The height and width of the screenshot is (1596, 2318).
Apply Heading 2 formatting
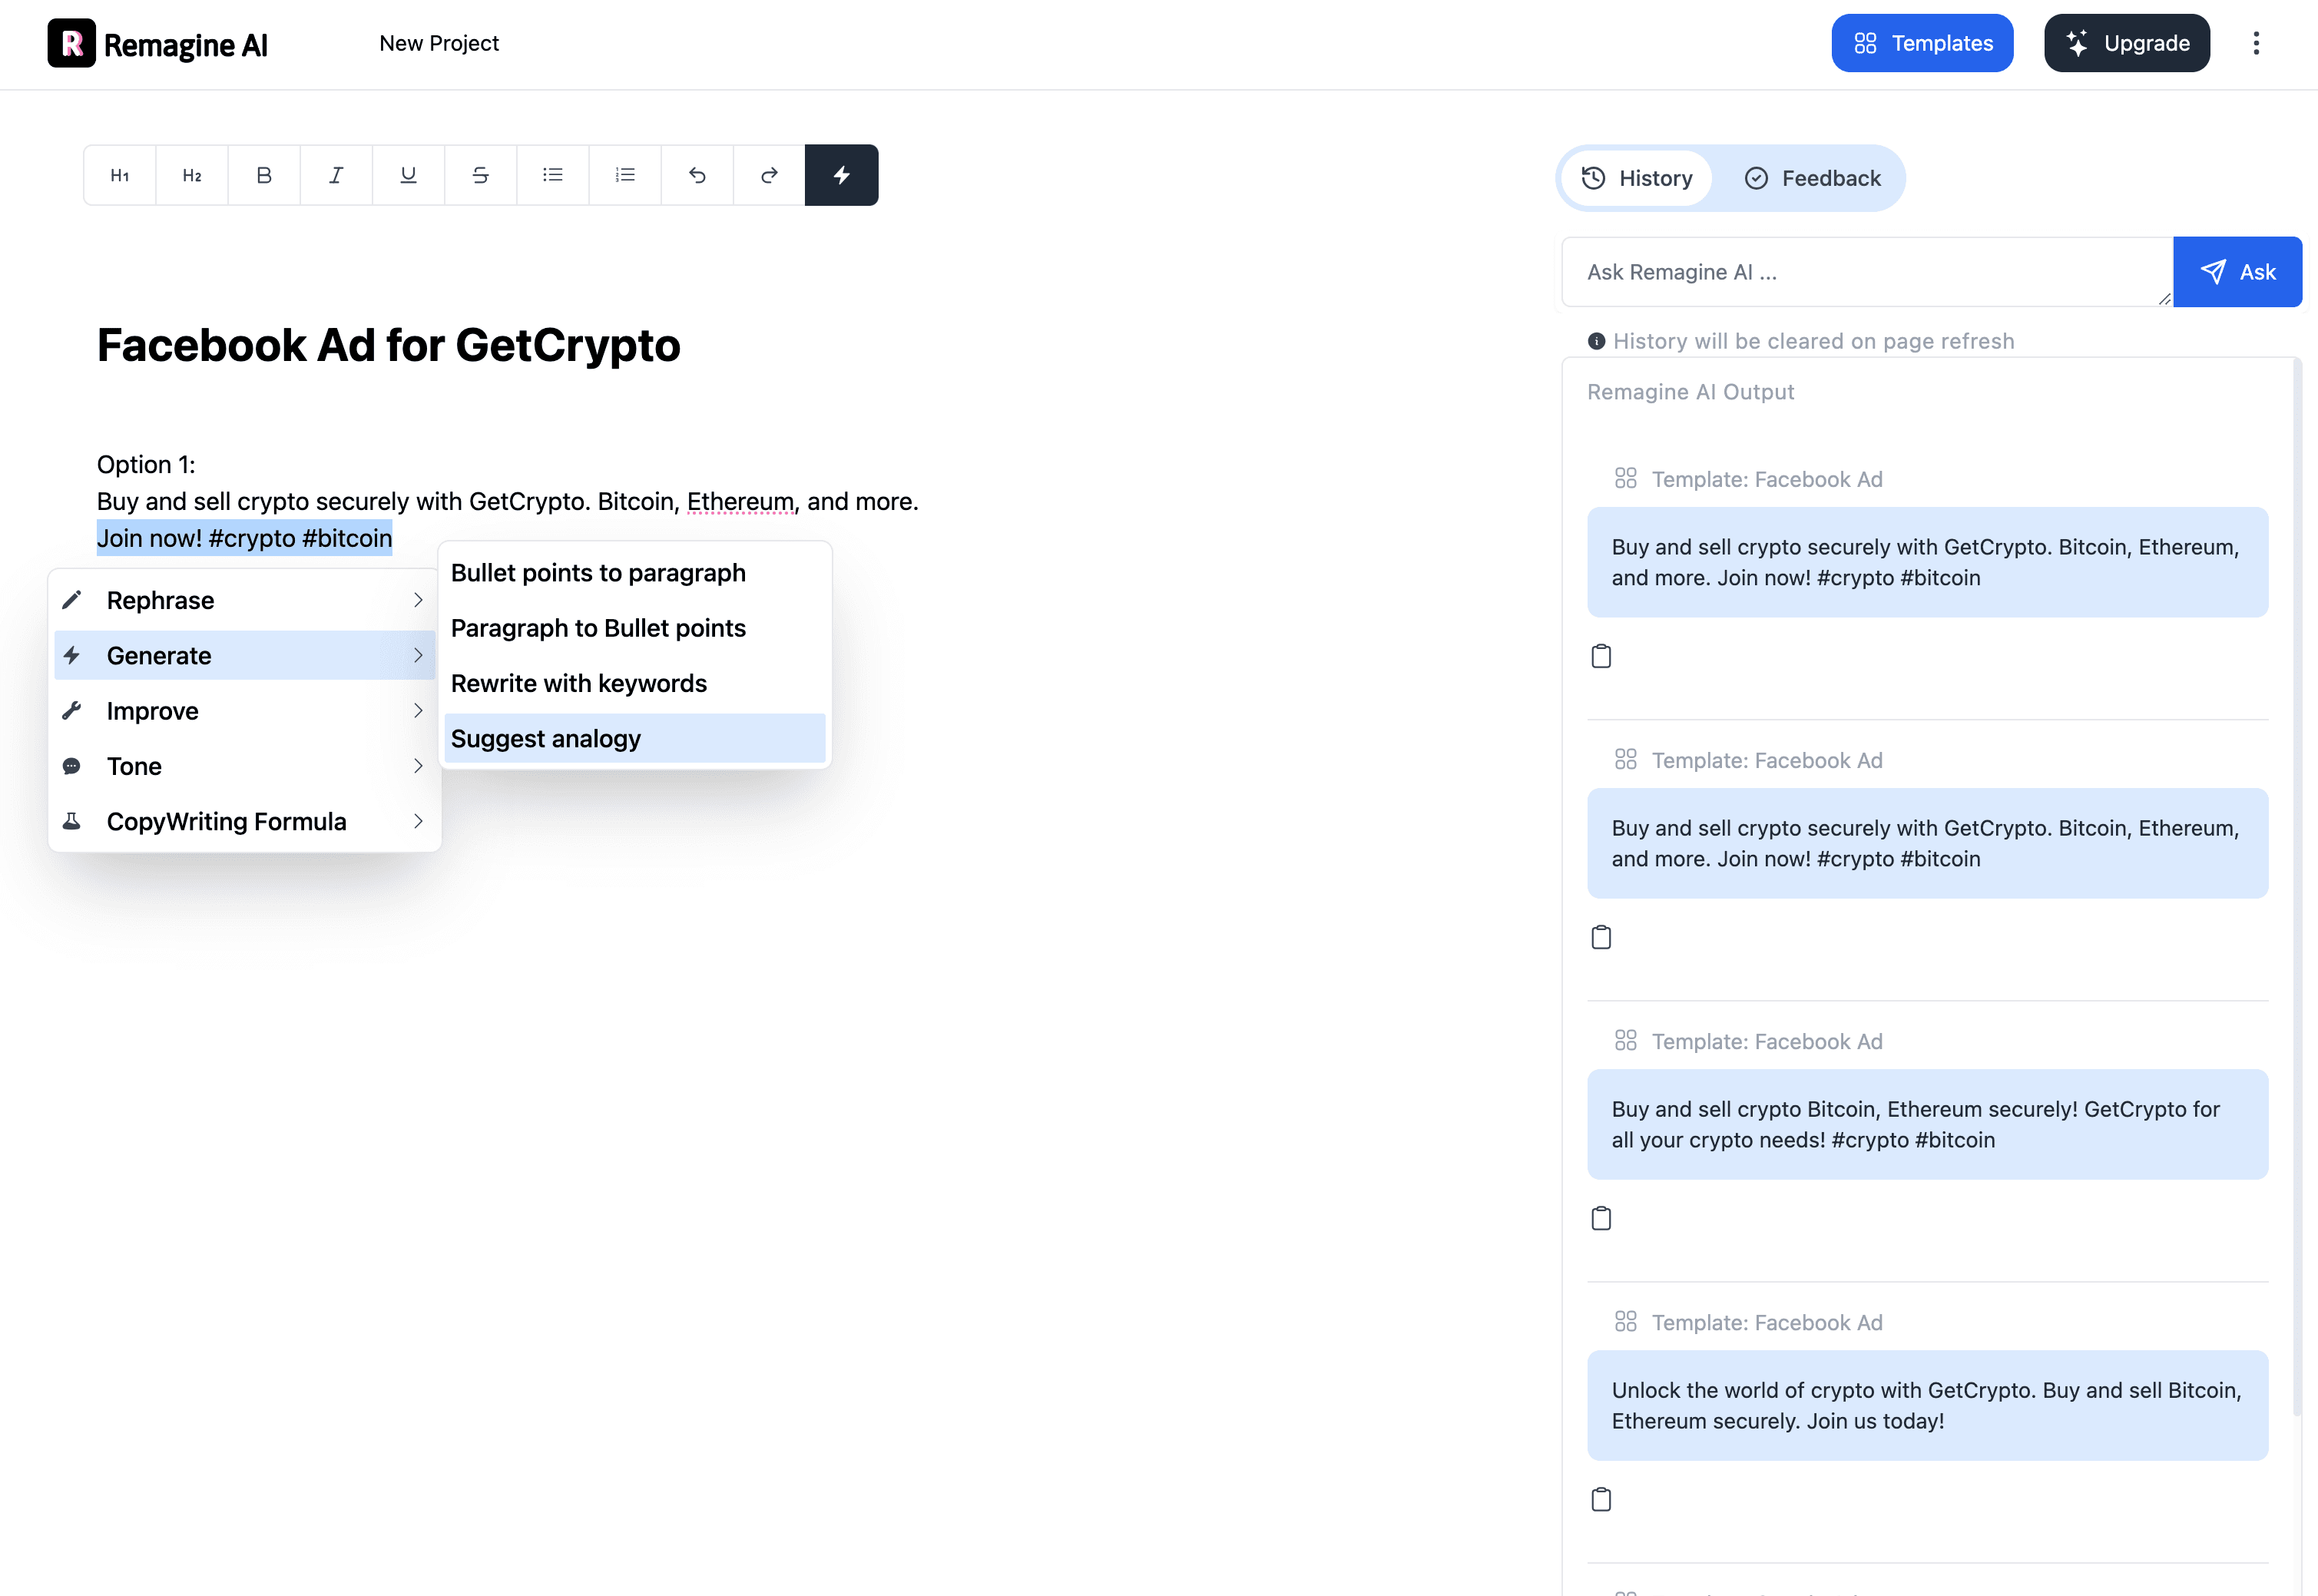[x=192, y=175]
